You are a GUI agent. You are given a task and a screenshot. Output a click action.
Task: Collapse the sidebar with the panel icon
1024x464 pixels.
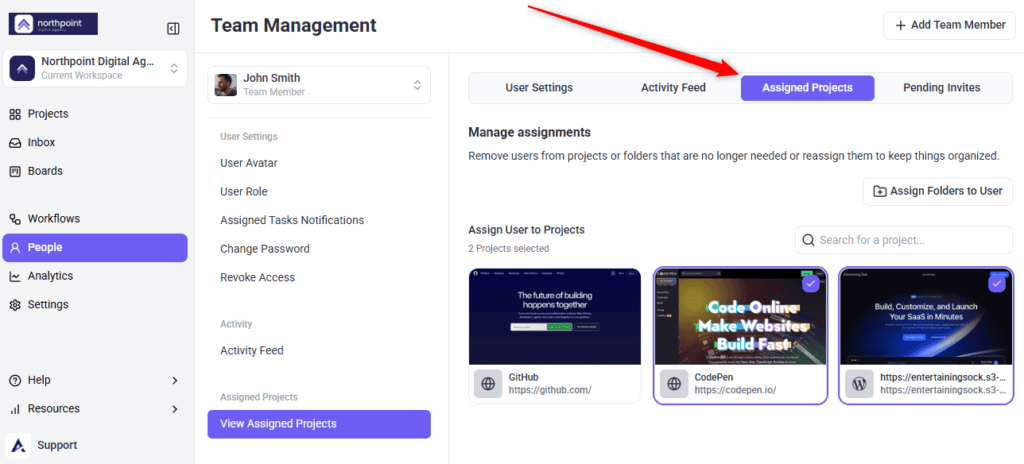click(x=173, y=28)
